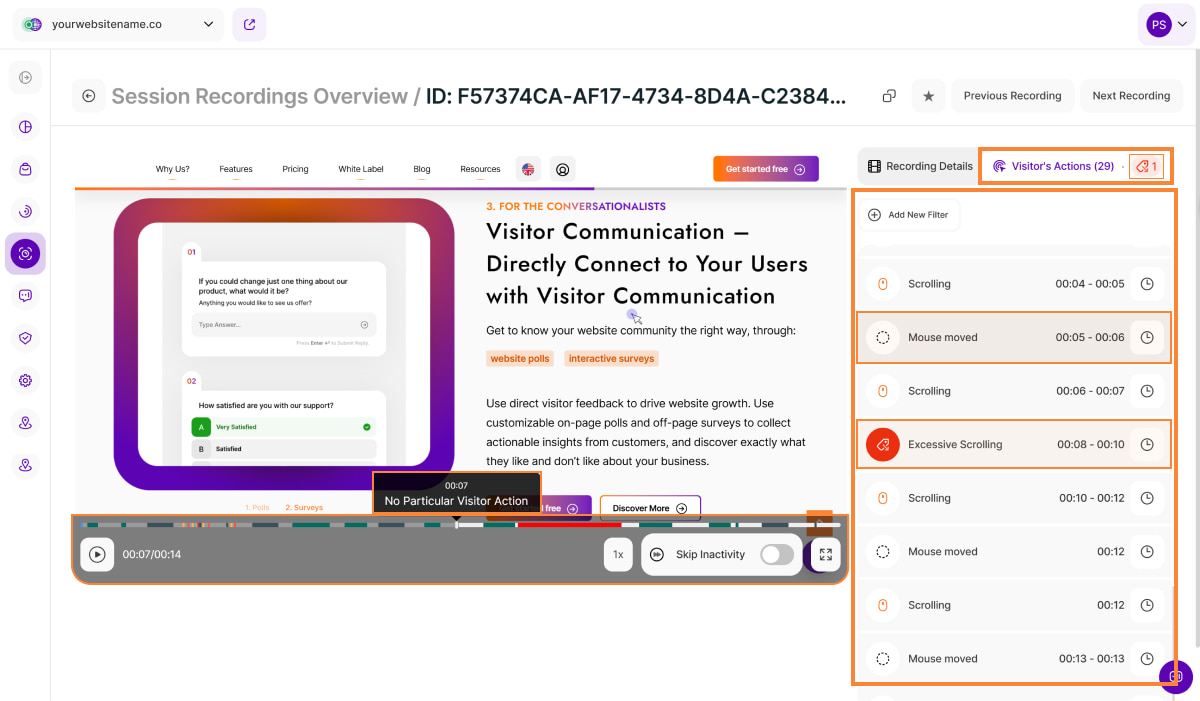Screen dimensions: 1200x701
Task: Click the interactive surveys tag
Action: (611, 358)
